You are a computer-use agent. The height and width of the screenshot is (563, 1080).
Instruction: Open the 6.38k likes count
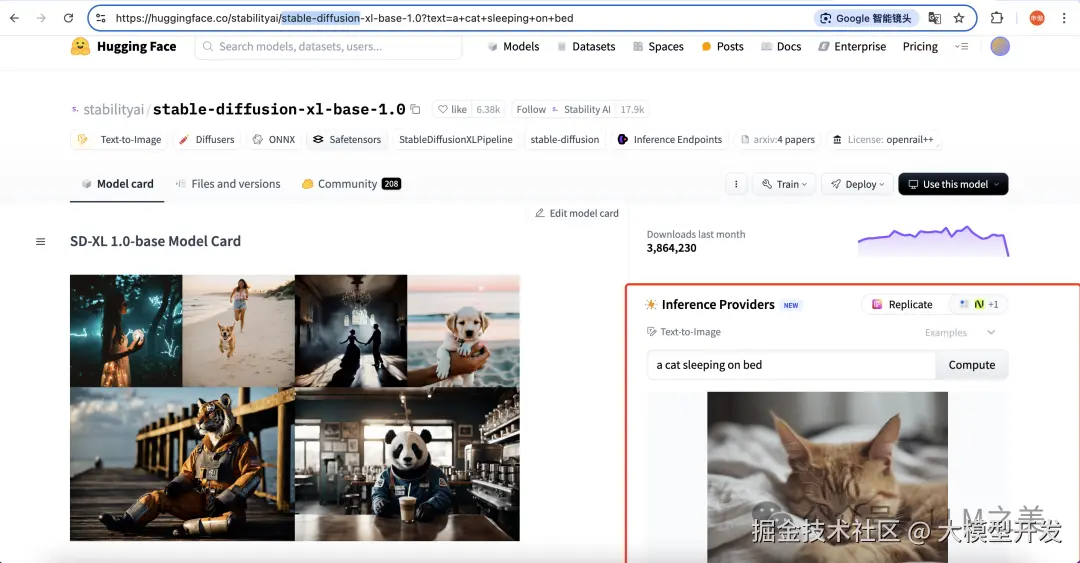[x=488, y=110]
